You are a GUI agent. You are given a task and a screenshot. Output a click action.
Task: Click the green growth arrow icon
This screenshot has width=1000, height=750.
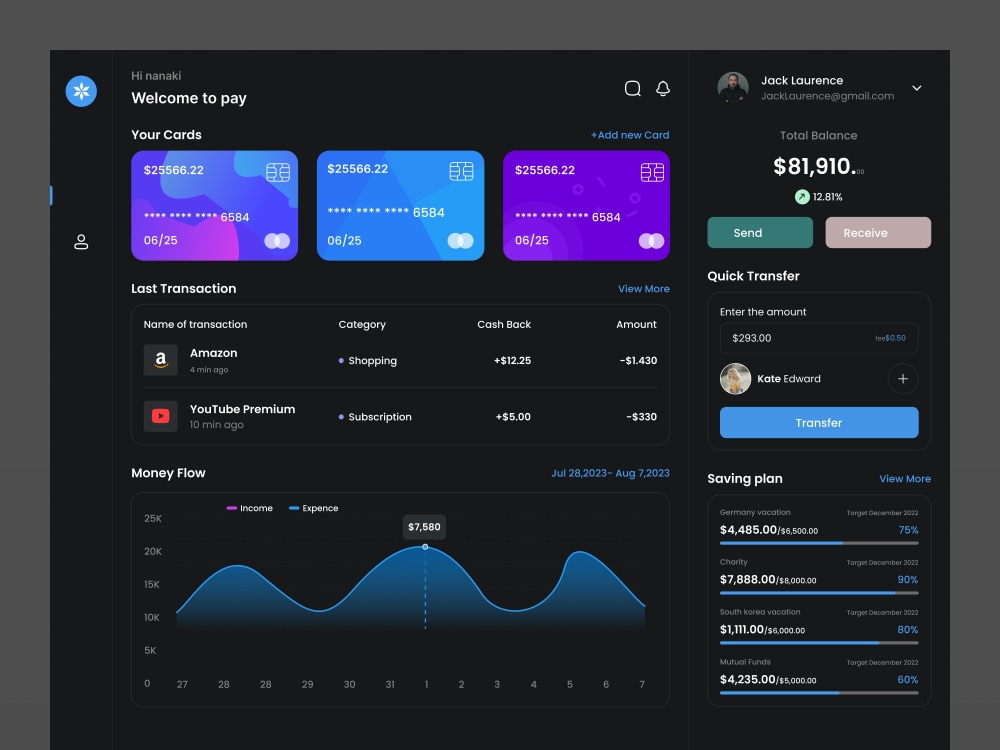point(802,197)
